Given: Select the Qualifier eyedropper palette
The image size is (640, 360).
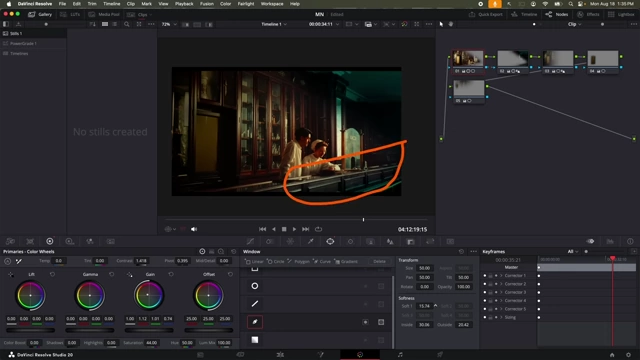Looking at the screenshot, I should (311, 242).
